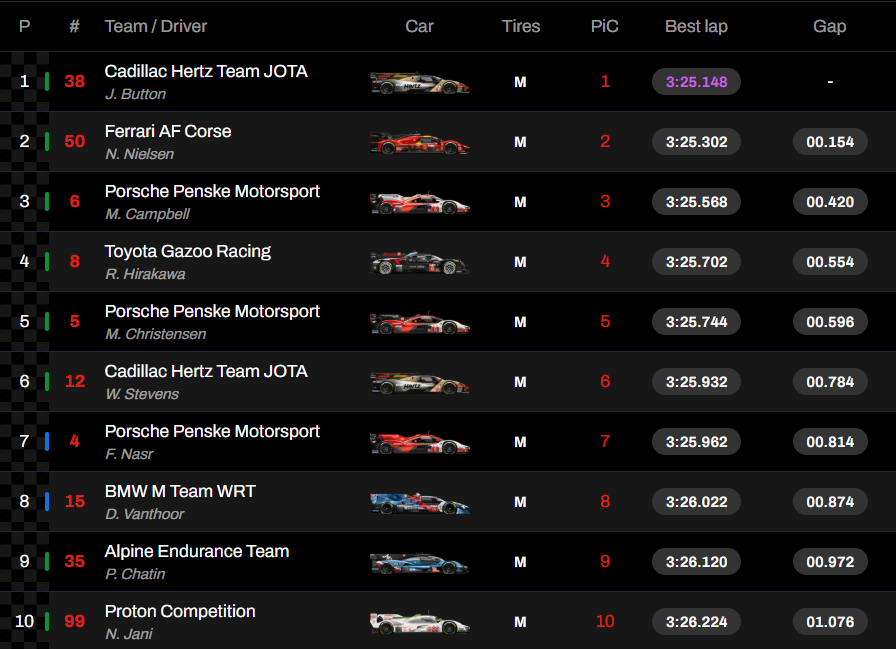Select the Alpine #35 car icon

pos(420,563)
